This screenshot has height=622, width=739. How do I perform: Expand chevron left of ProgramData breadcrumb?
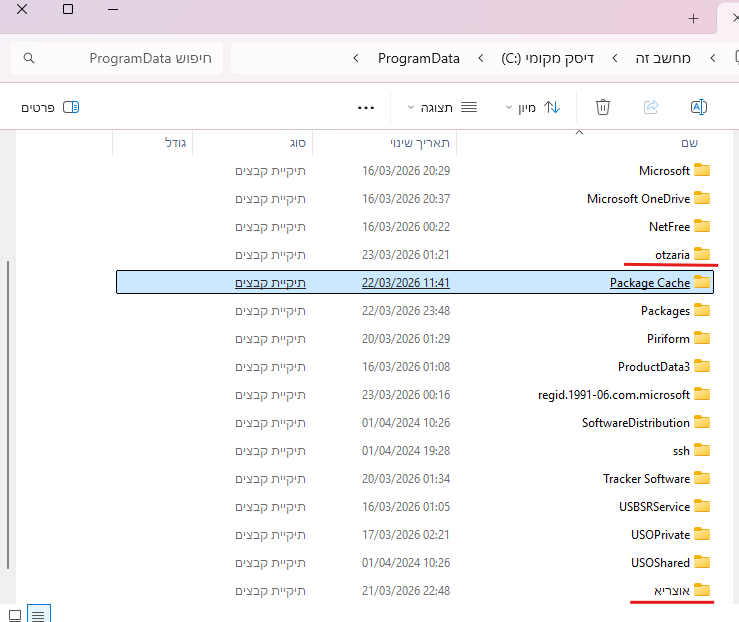[356, 58]
